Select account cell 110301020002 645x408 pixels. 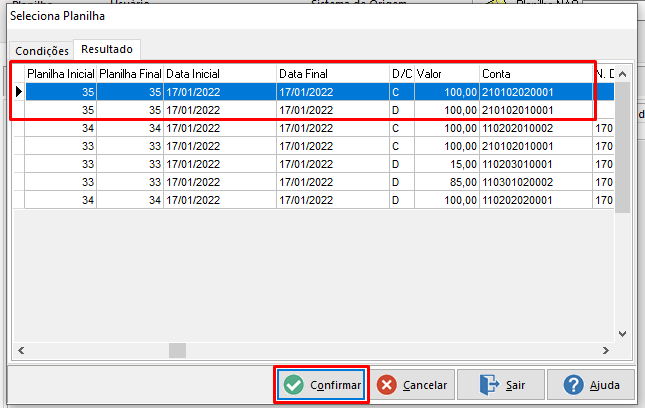click(x=536, y=182)
